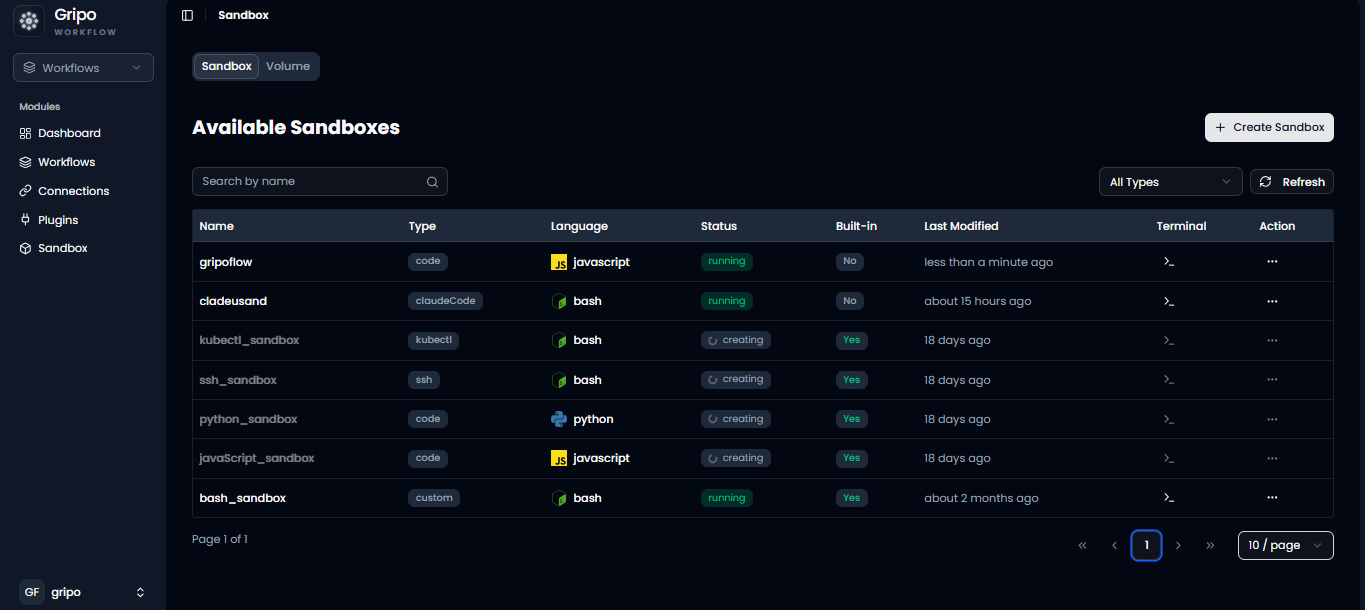This screenshot has width=1365, height=610.
Task: Click the ssh_sandbox name
Action: tap(238, 380)
